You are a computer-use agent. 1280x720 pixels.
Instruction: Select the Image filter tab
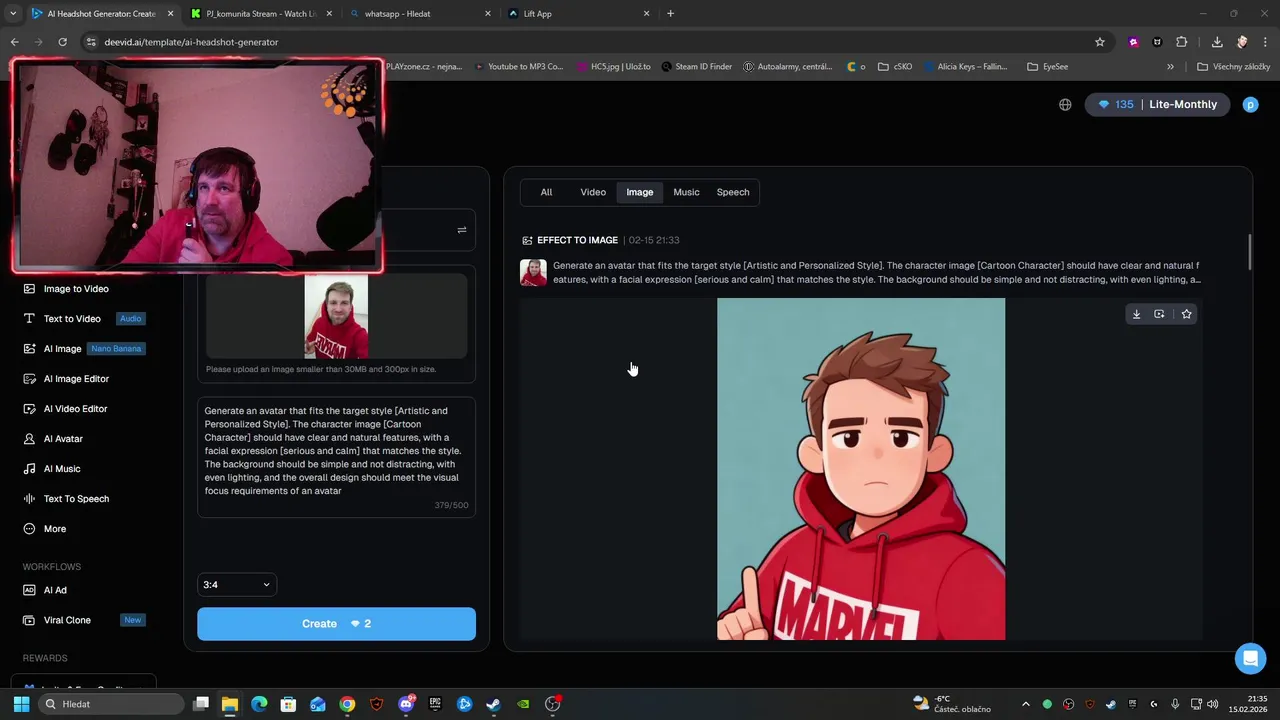coord(640,192)
